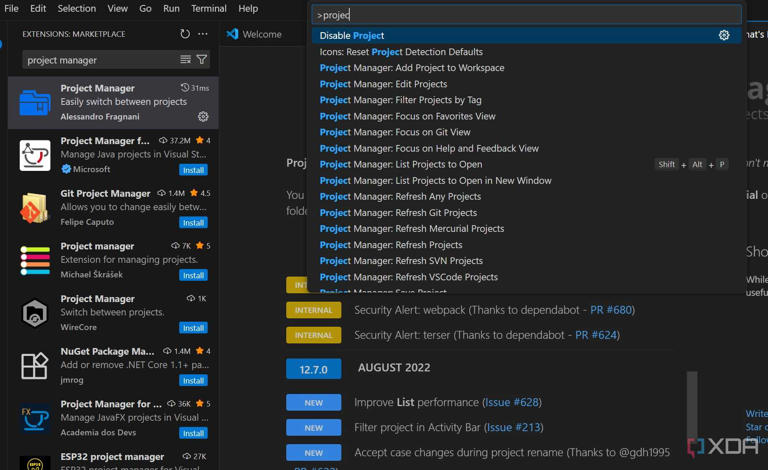Focus the command palette input field
Image resolution: width=768 pixels, height=470 pixels.
[x=527, y=15]
